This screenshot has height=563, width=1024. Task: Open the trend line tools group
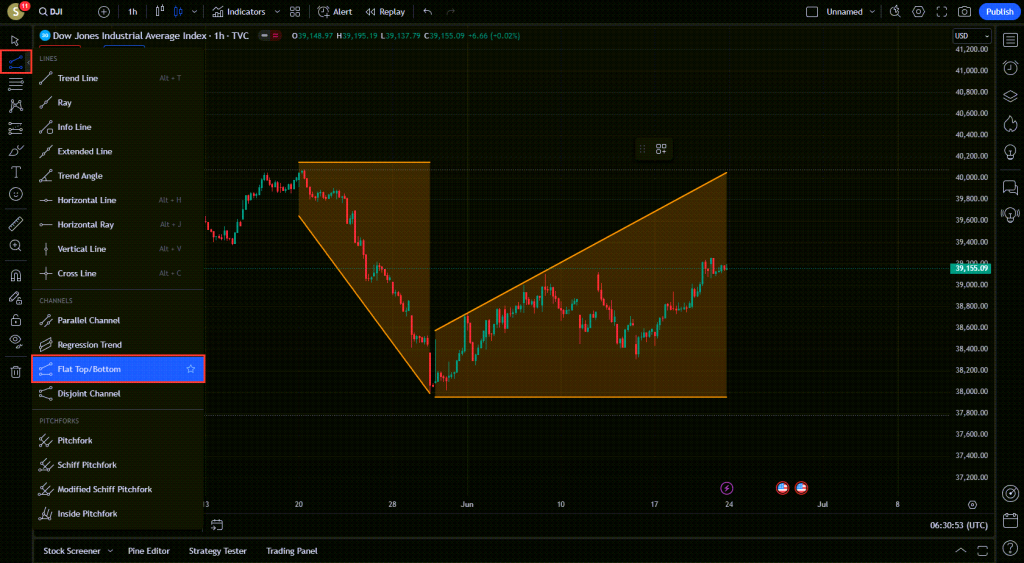click(16, 63)
